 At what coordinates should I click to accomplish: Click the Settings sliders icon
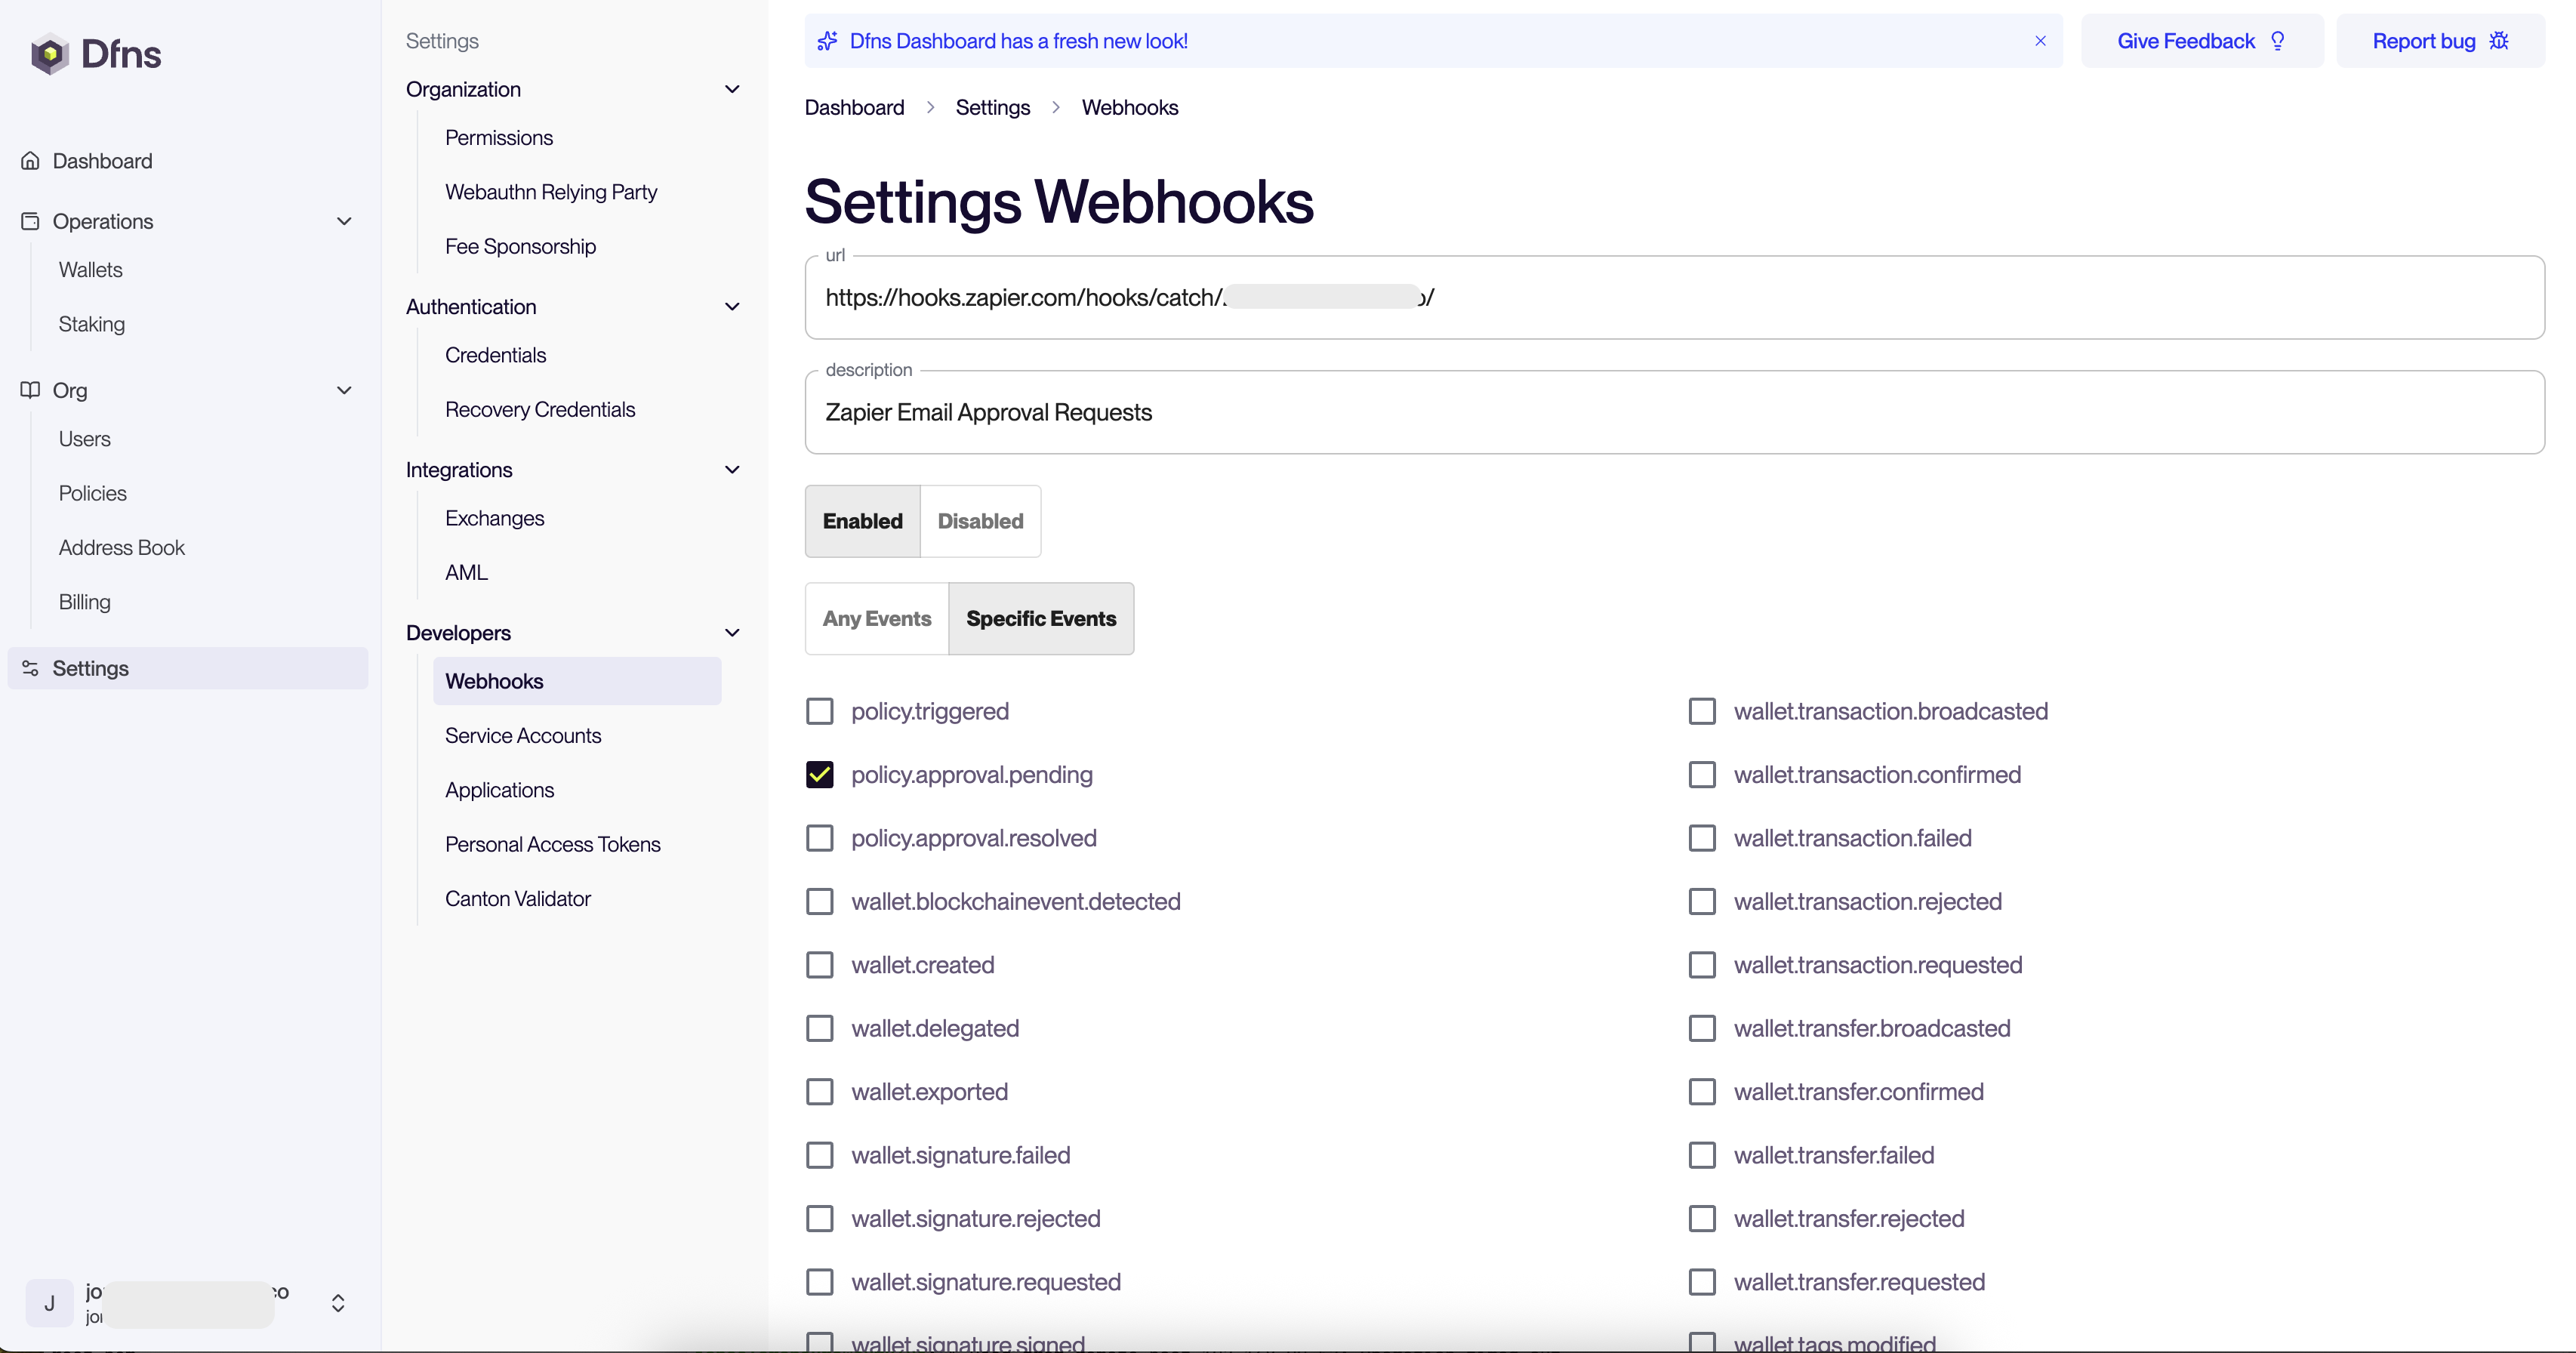click(30, 668)
